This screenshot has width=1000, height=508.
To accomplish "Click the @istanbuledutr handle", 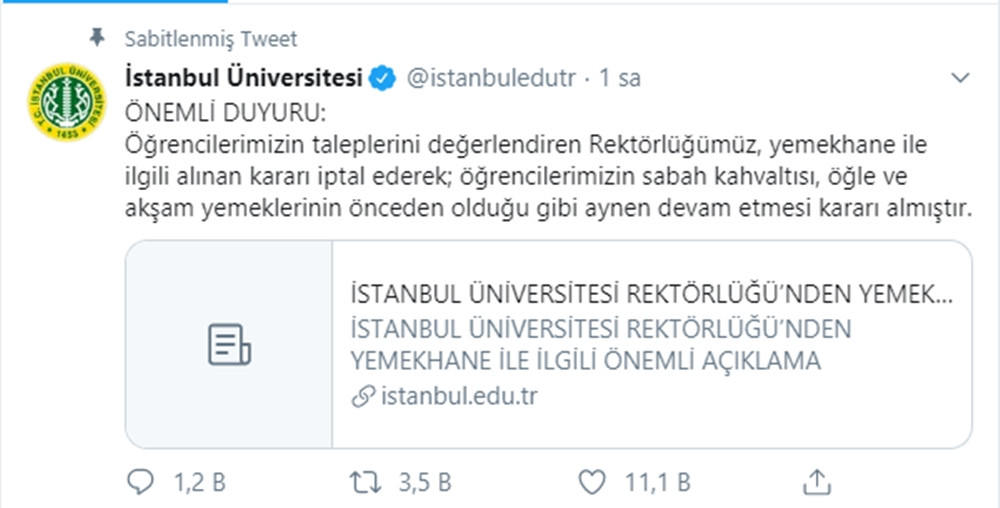I will pyautogui.click(x=491, y=78).
